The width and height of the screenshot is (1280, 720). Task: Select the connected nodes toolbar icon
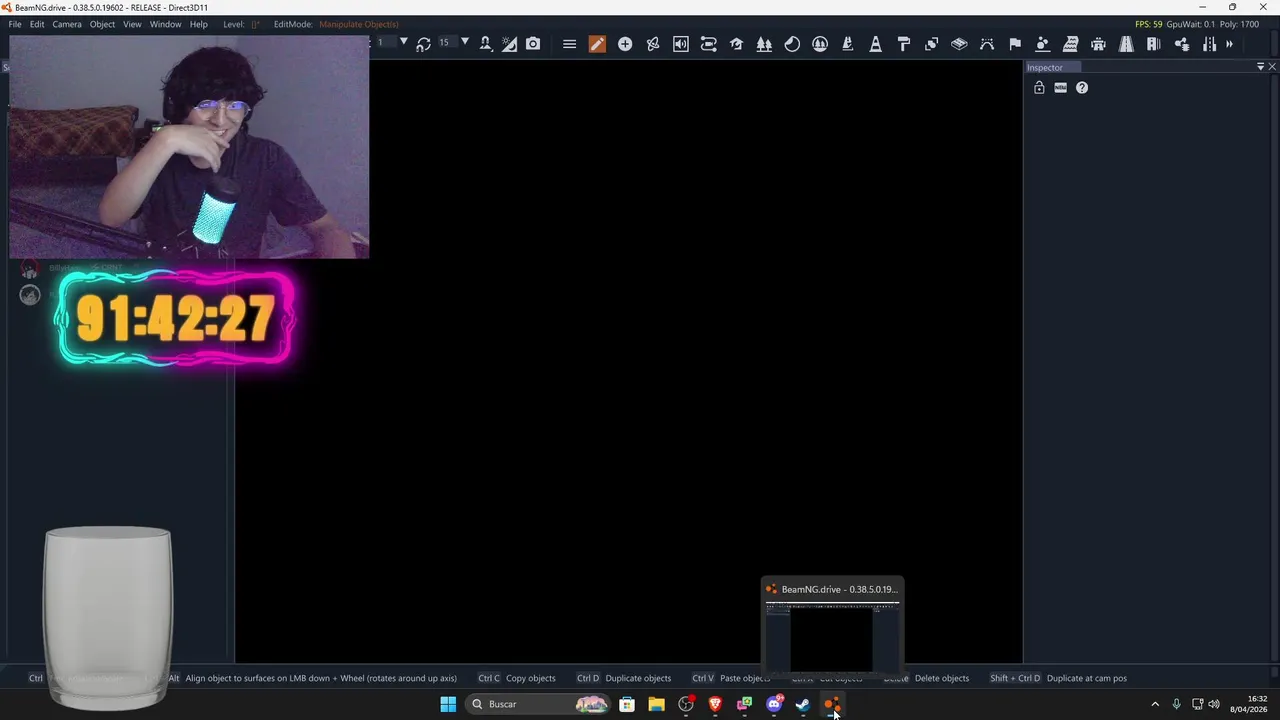(x=1181, y=44)
